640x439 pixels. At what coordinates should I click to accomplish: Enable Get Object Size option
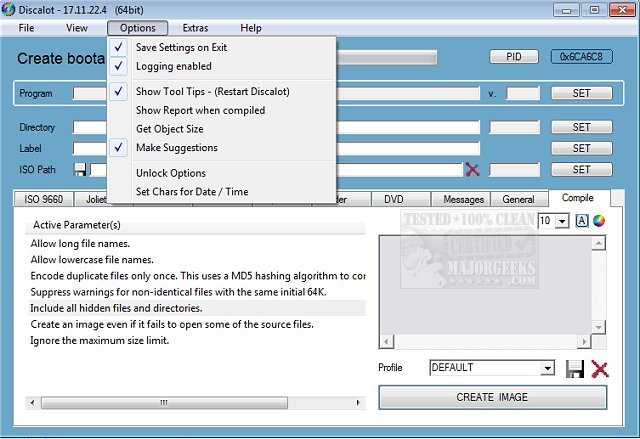[x=222, y=129]
